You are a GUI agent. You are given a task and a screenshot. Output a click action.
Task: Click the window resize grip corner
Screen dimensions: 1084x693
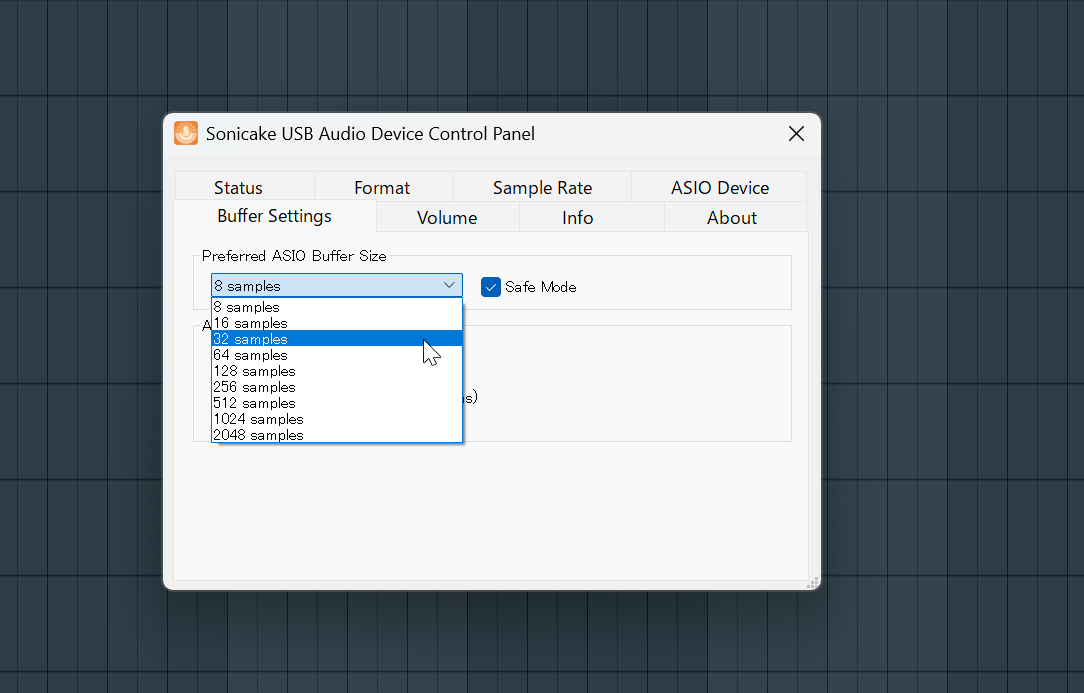814,582
